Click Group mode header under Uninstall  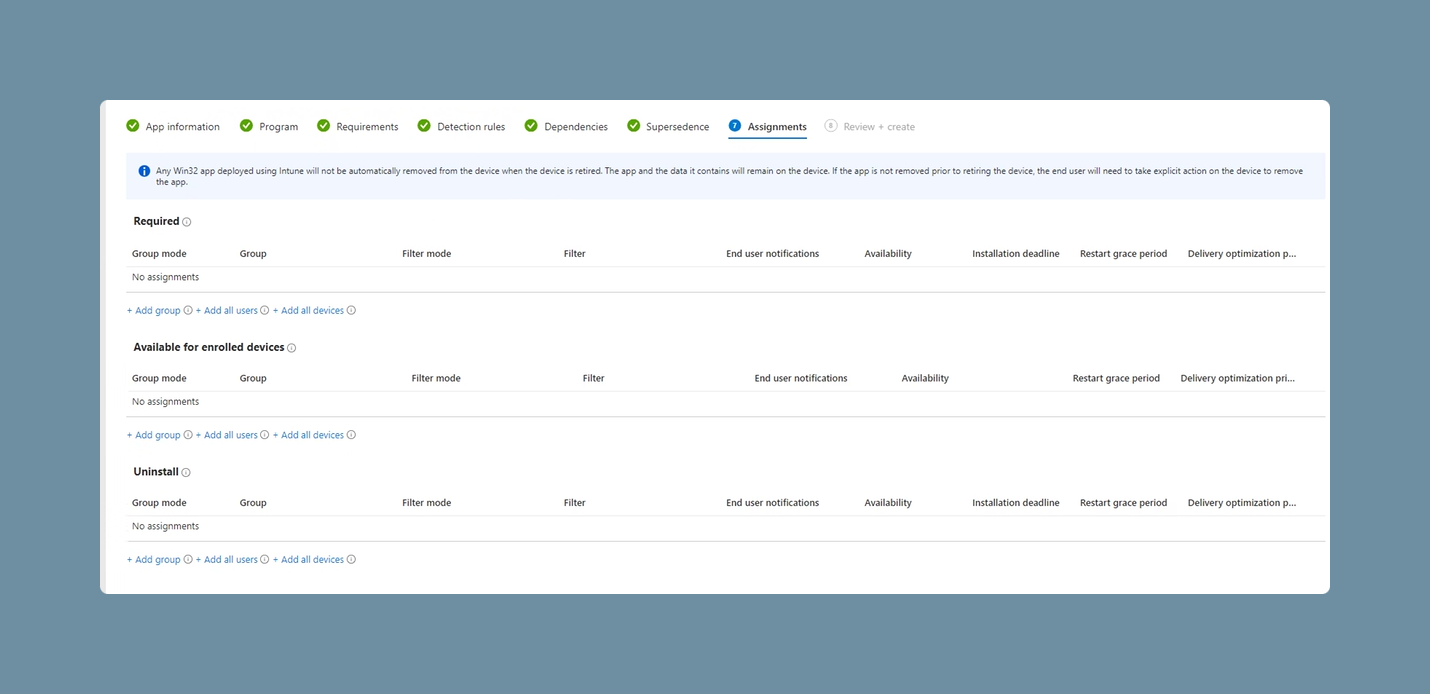159,503
